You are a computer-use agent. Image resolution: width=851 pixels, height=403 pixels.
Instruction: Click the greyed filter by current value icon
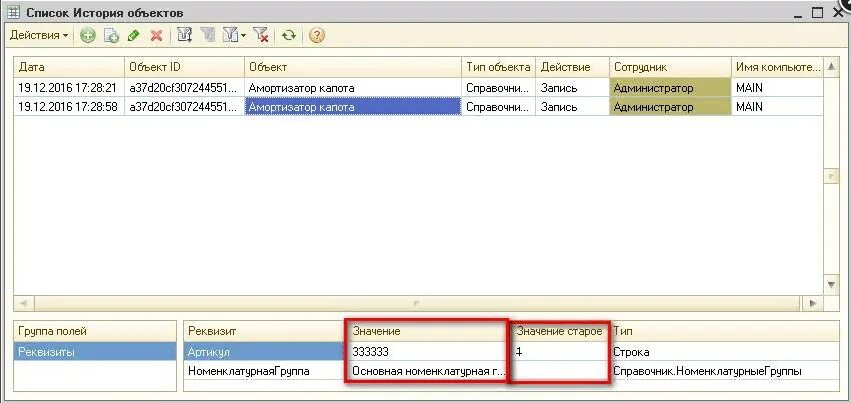tap(208, 36)
